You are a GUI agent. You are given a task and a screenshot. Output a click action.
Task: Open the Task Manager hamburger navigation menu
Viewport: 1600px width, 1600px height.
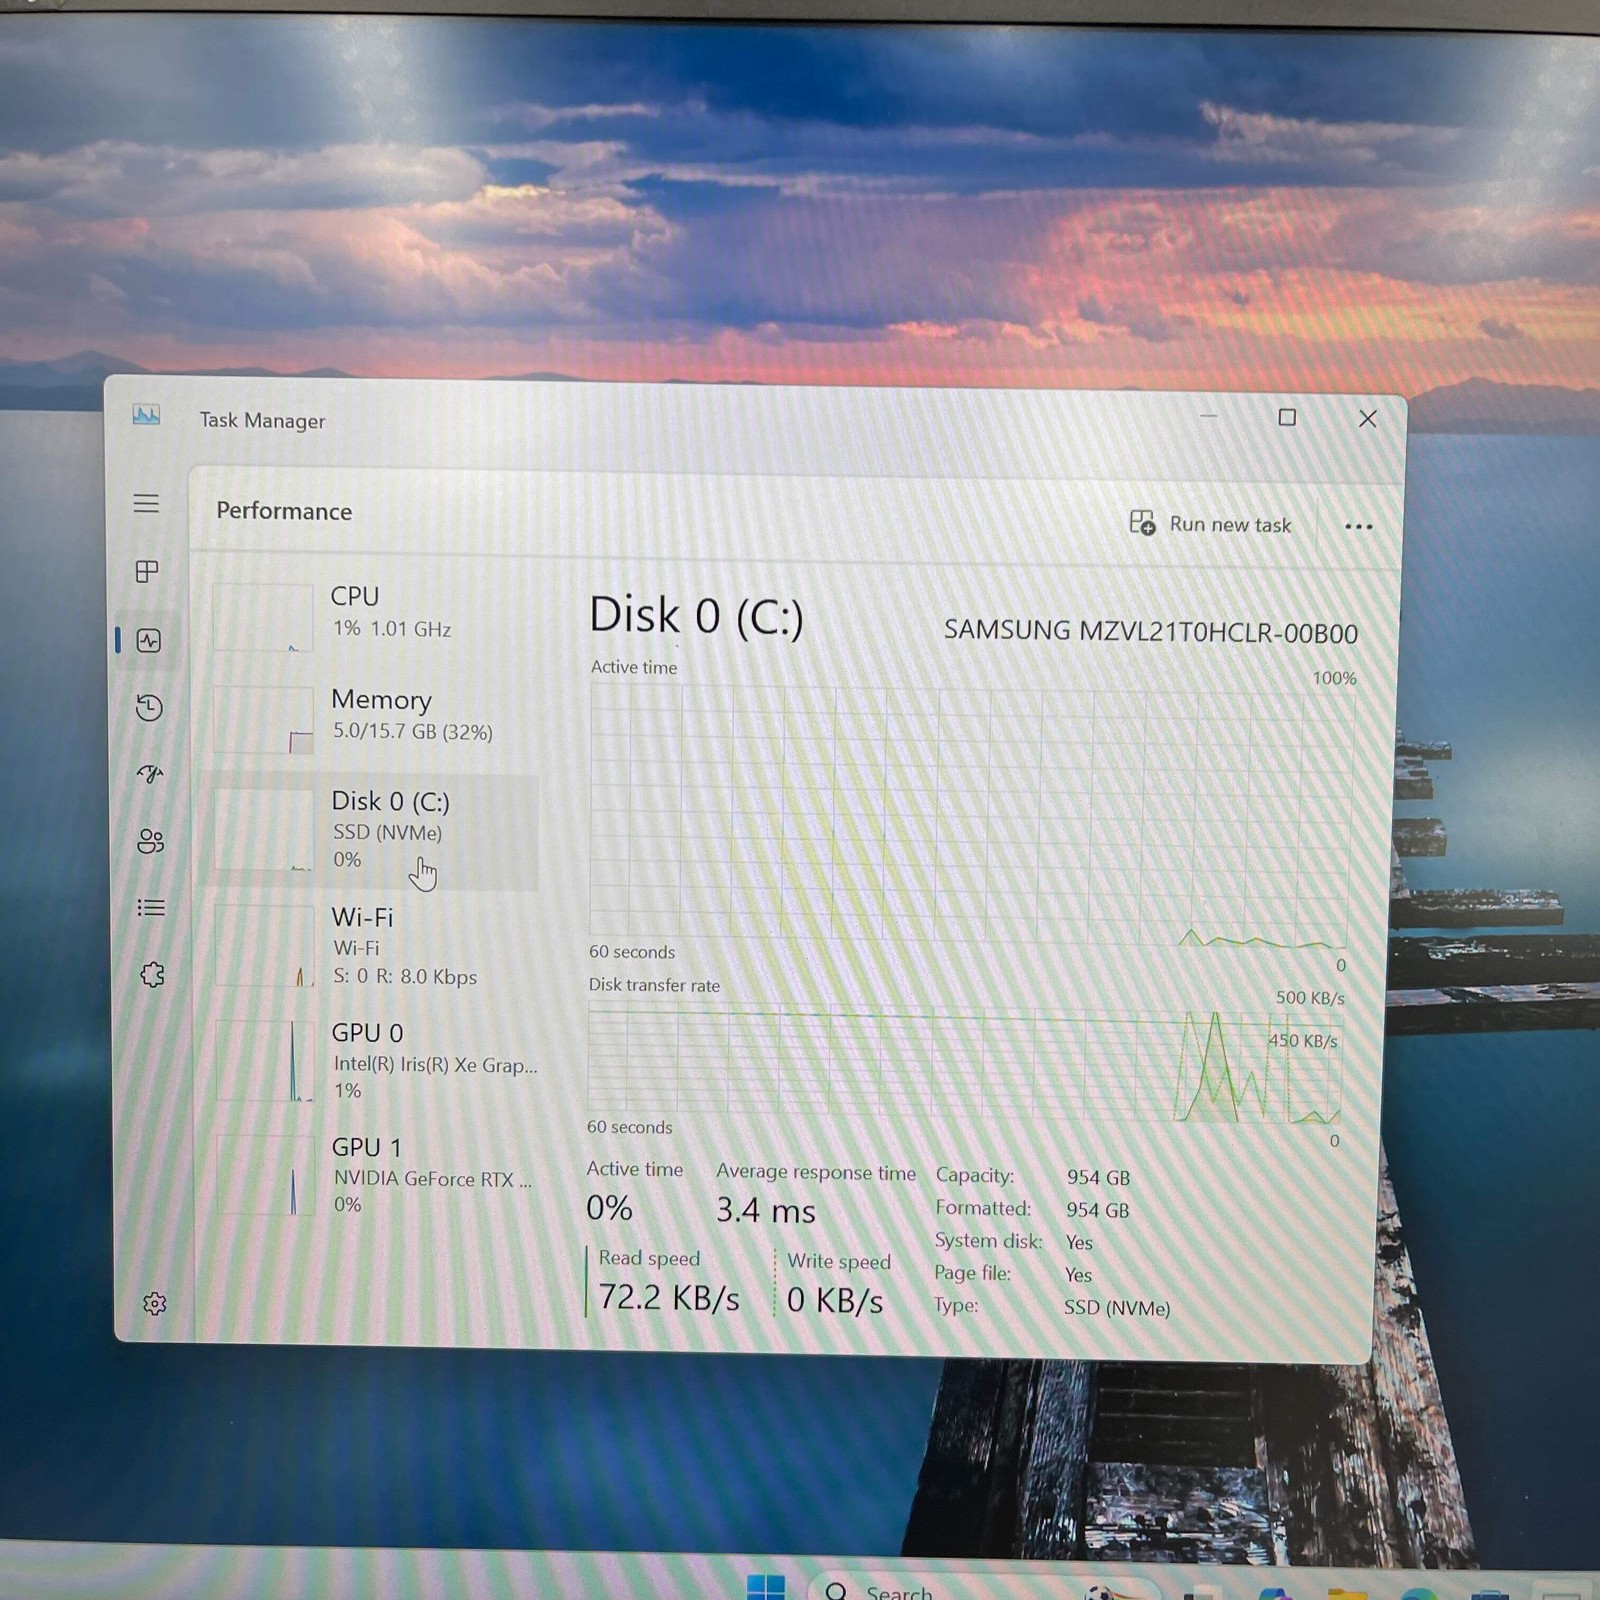pos(147,503)
